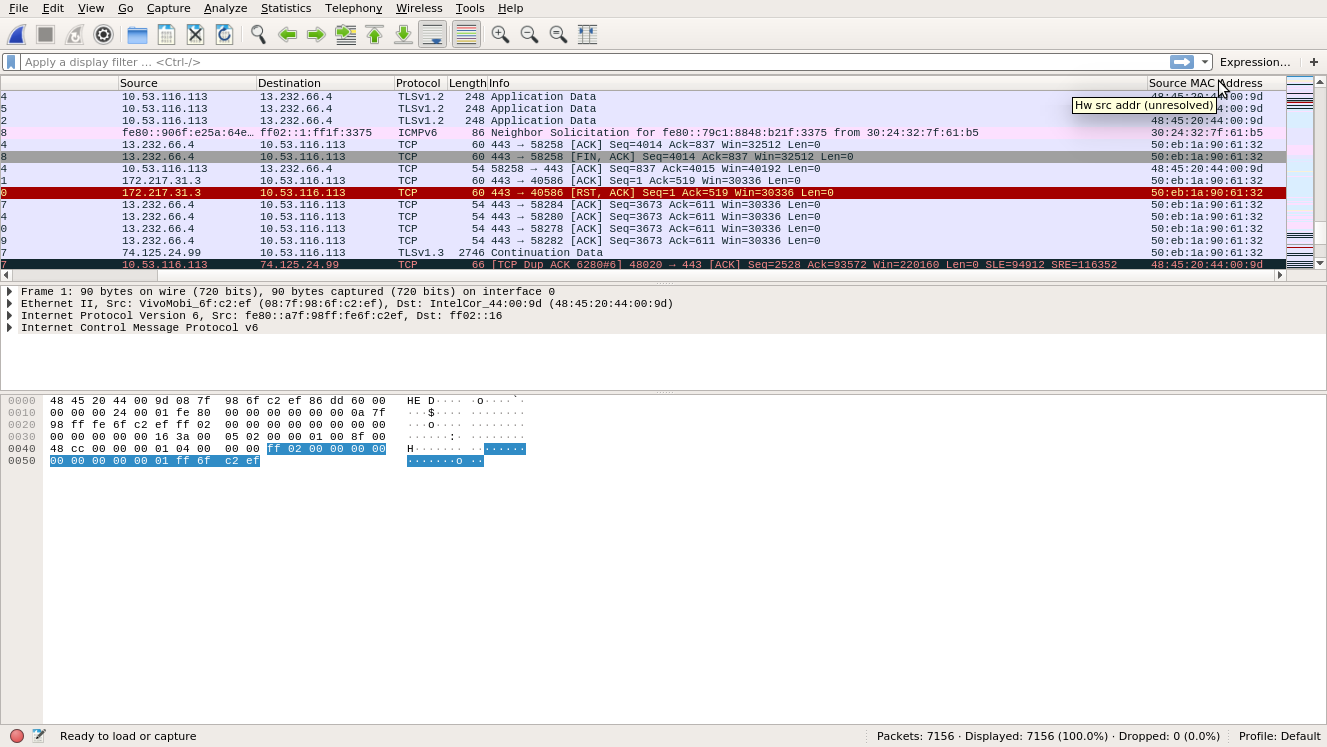
Task: Click the intelligent scrollbar minimap
Action: (x=1299, y=172)
